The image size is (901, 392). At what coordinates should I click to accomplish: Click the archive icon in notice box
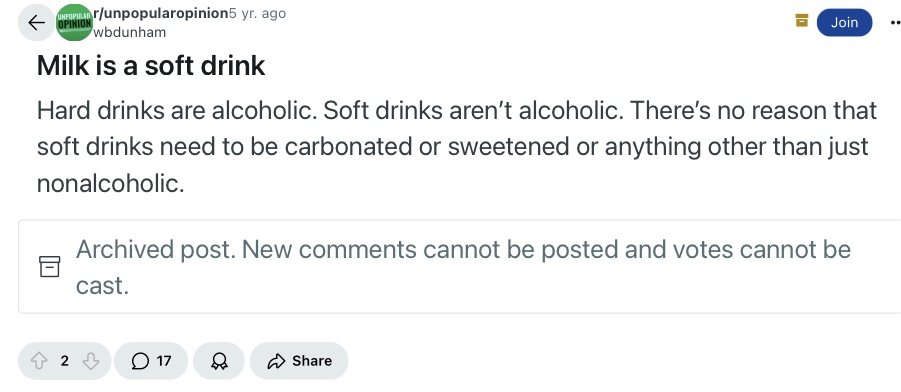point(49,267)
